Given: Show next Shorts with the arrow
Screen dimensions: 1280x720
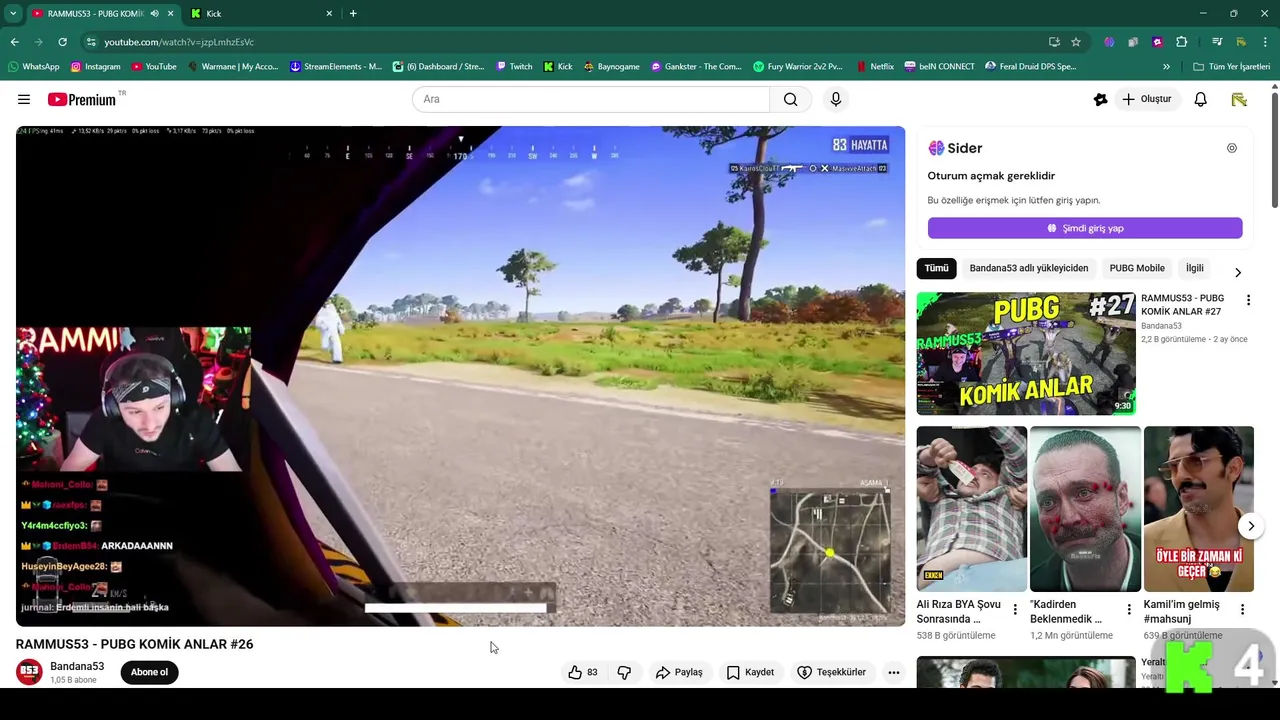Looking at the screenshot, I should [x=1250, y=526].
